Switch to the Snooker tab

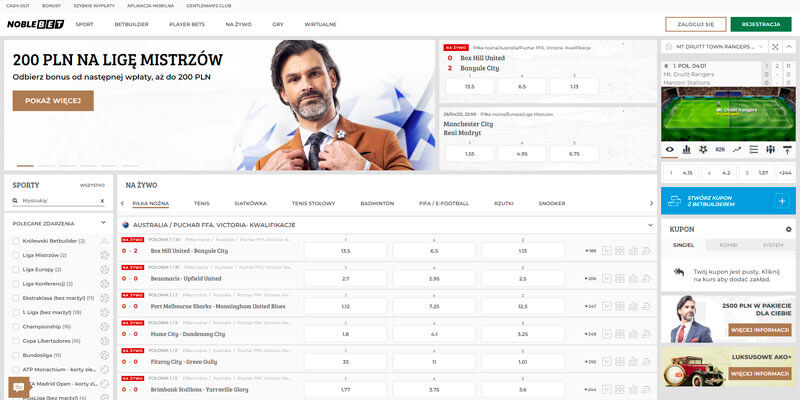(552, 203)
